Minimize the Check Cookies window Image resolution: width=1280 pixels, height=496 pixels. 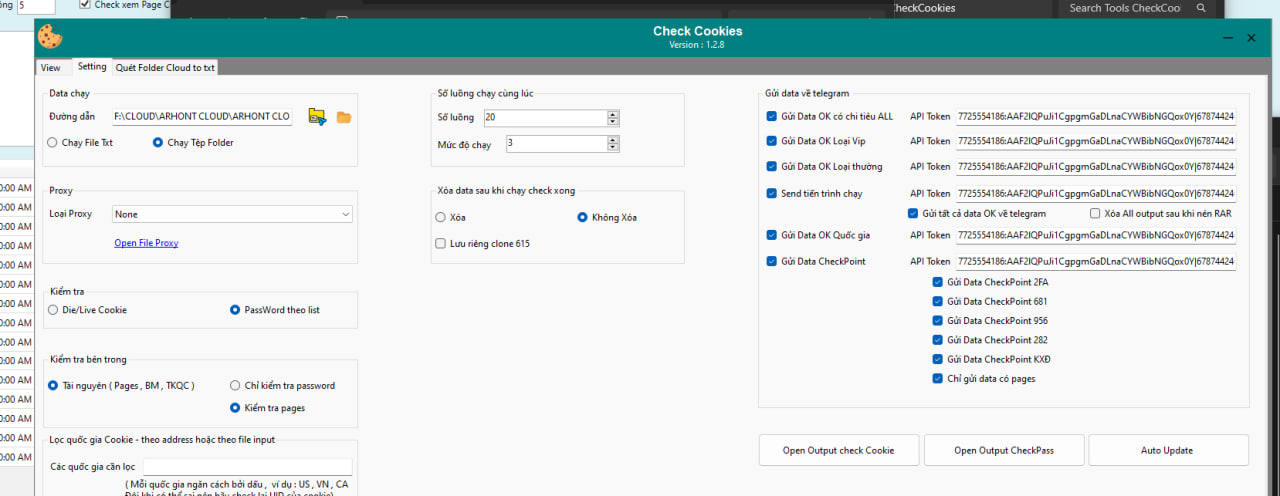tap(1227, 38)
